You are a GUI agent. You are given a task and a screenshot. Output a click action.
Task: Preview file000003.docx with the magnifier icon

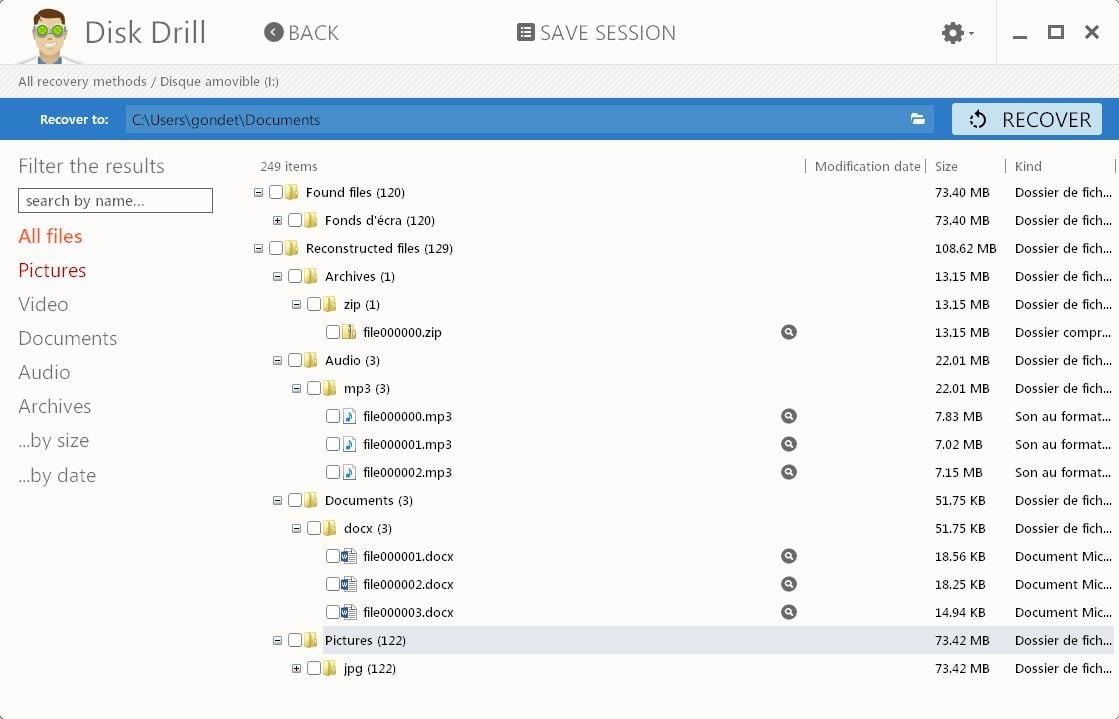click(x=789, y=612)
